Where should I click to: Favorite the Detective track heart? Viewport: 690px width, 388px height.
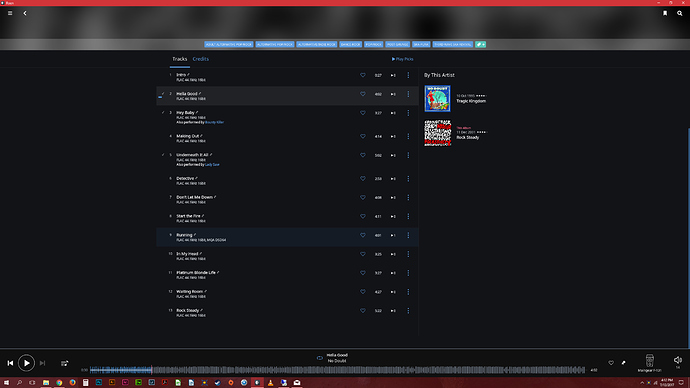point(363,179)
